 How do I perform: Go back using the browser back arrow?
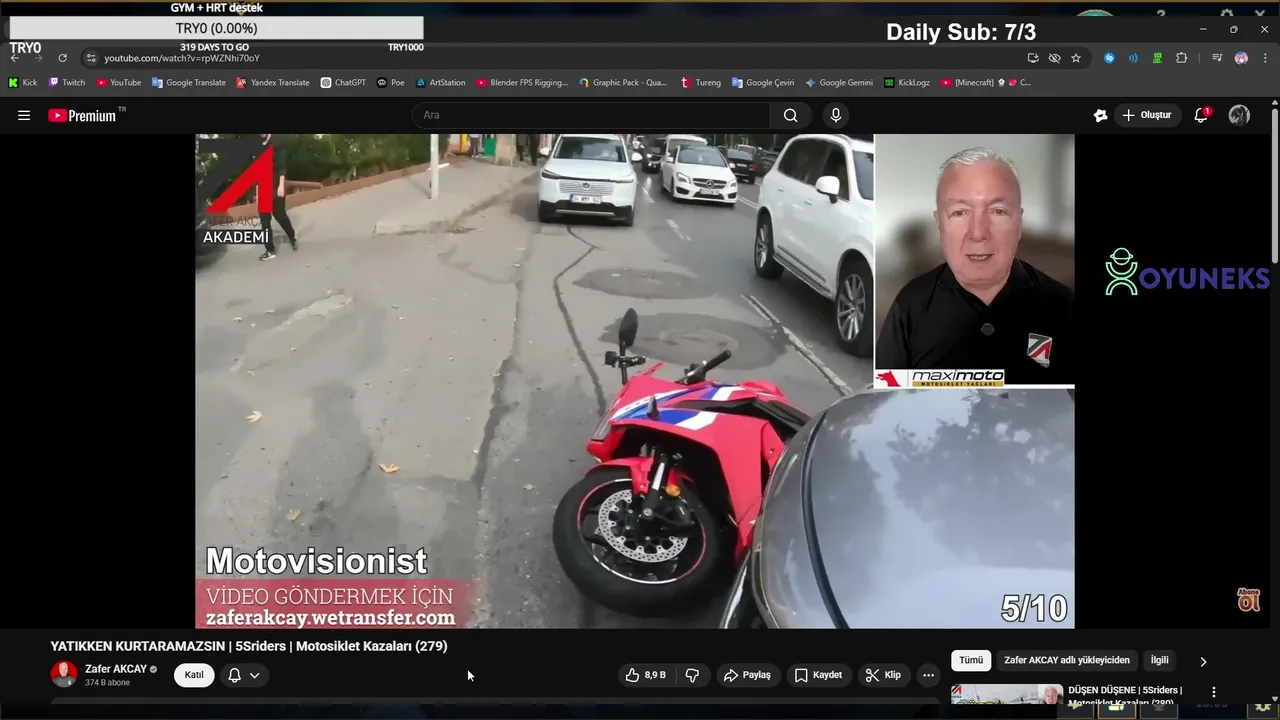click(14, 58)
